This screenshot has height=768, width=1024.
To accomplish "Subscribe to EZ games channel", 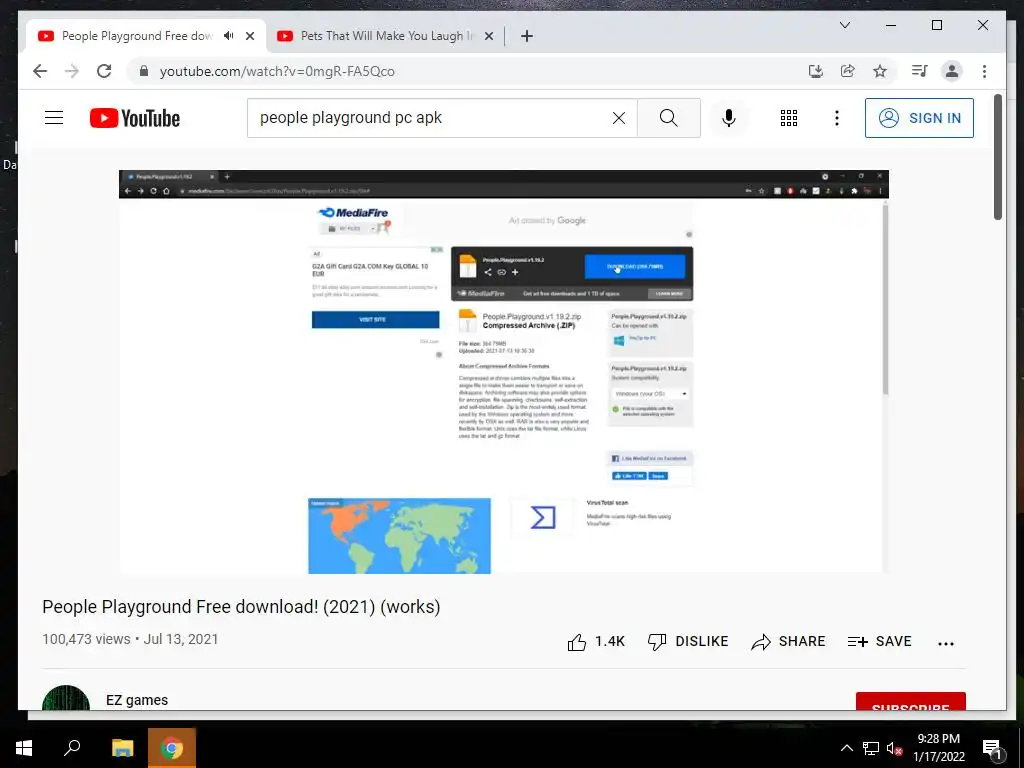I will (910, 701).
